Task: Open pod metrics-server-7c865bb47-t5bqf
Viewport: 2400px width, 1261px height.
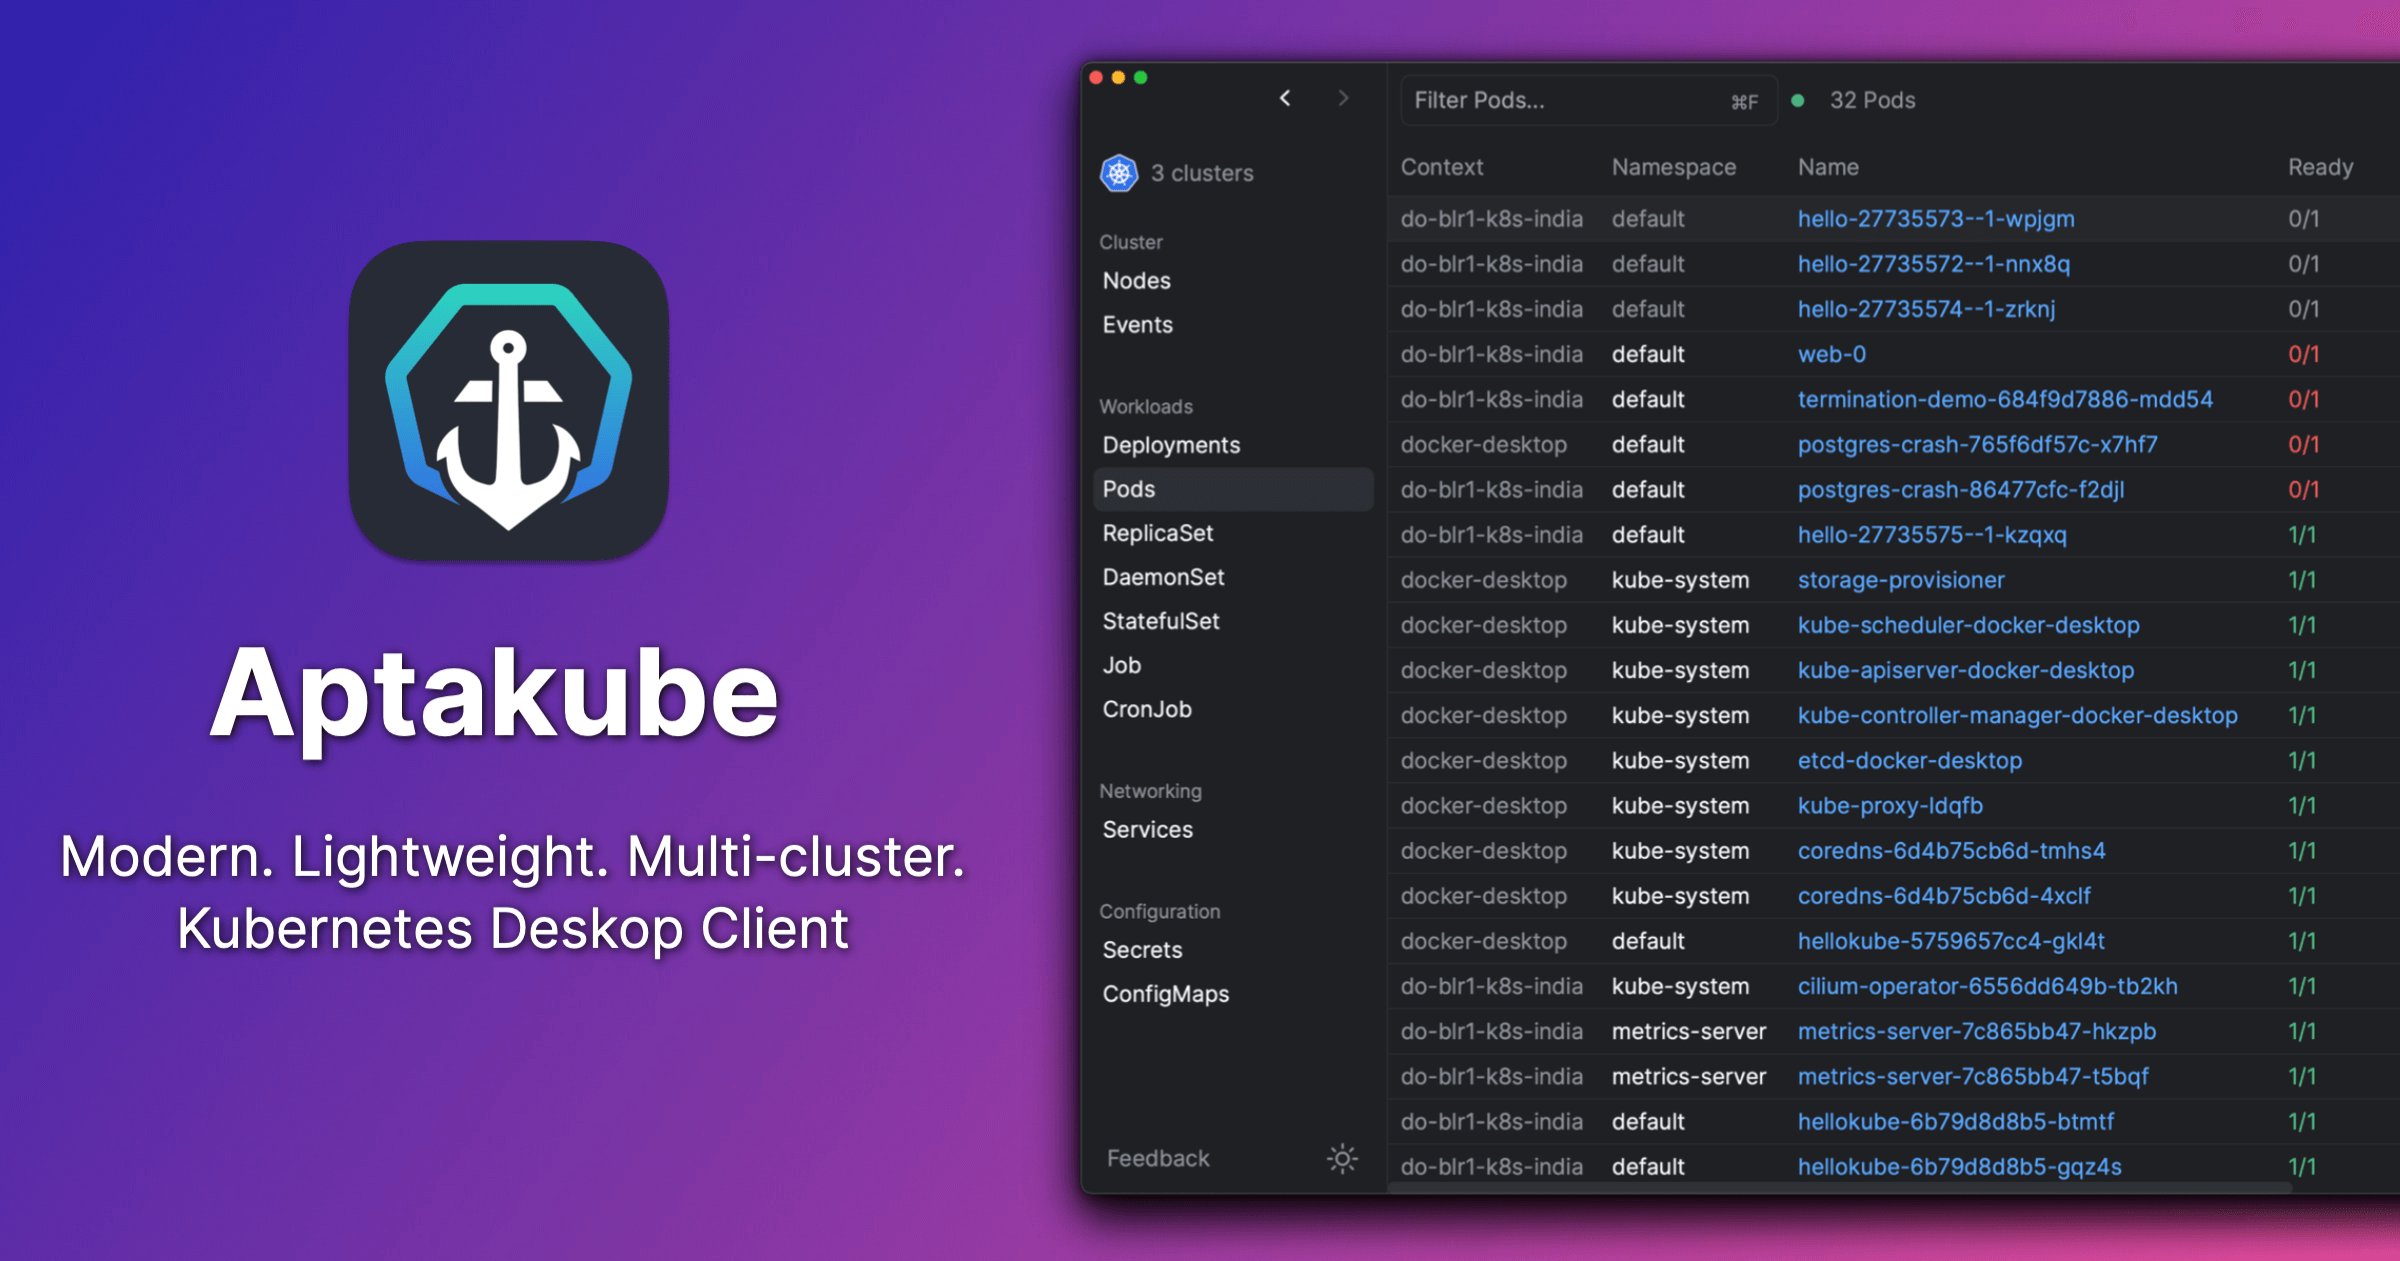Action: (1973, 1076)
